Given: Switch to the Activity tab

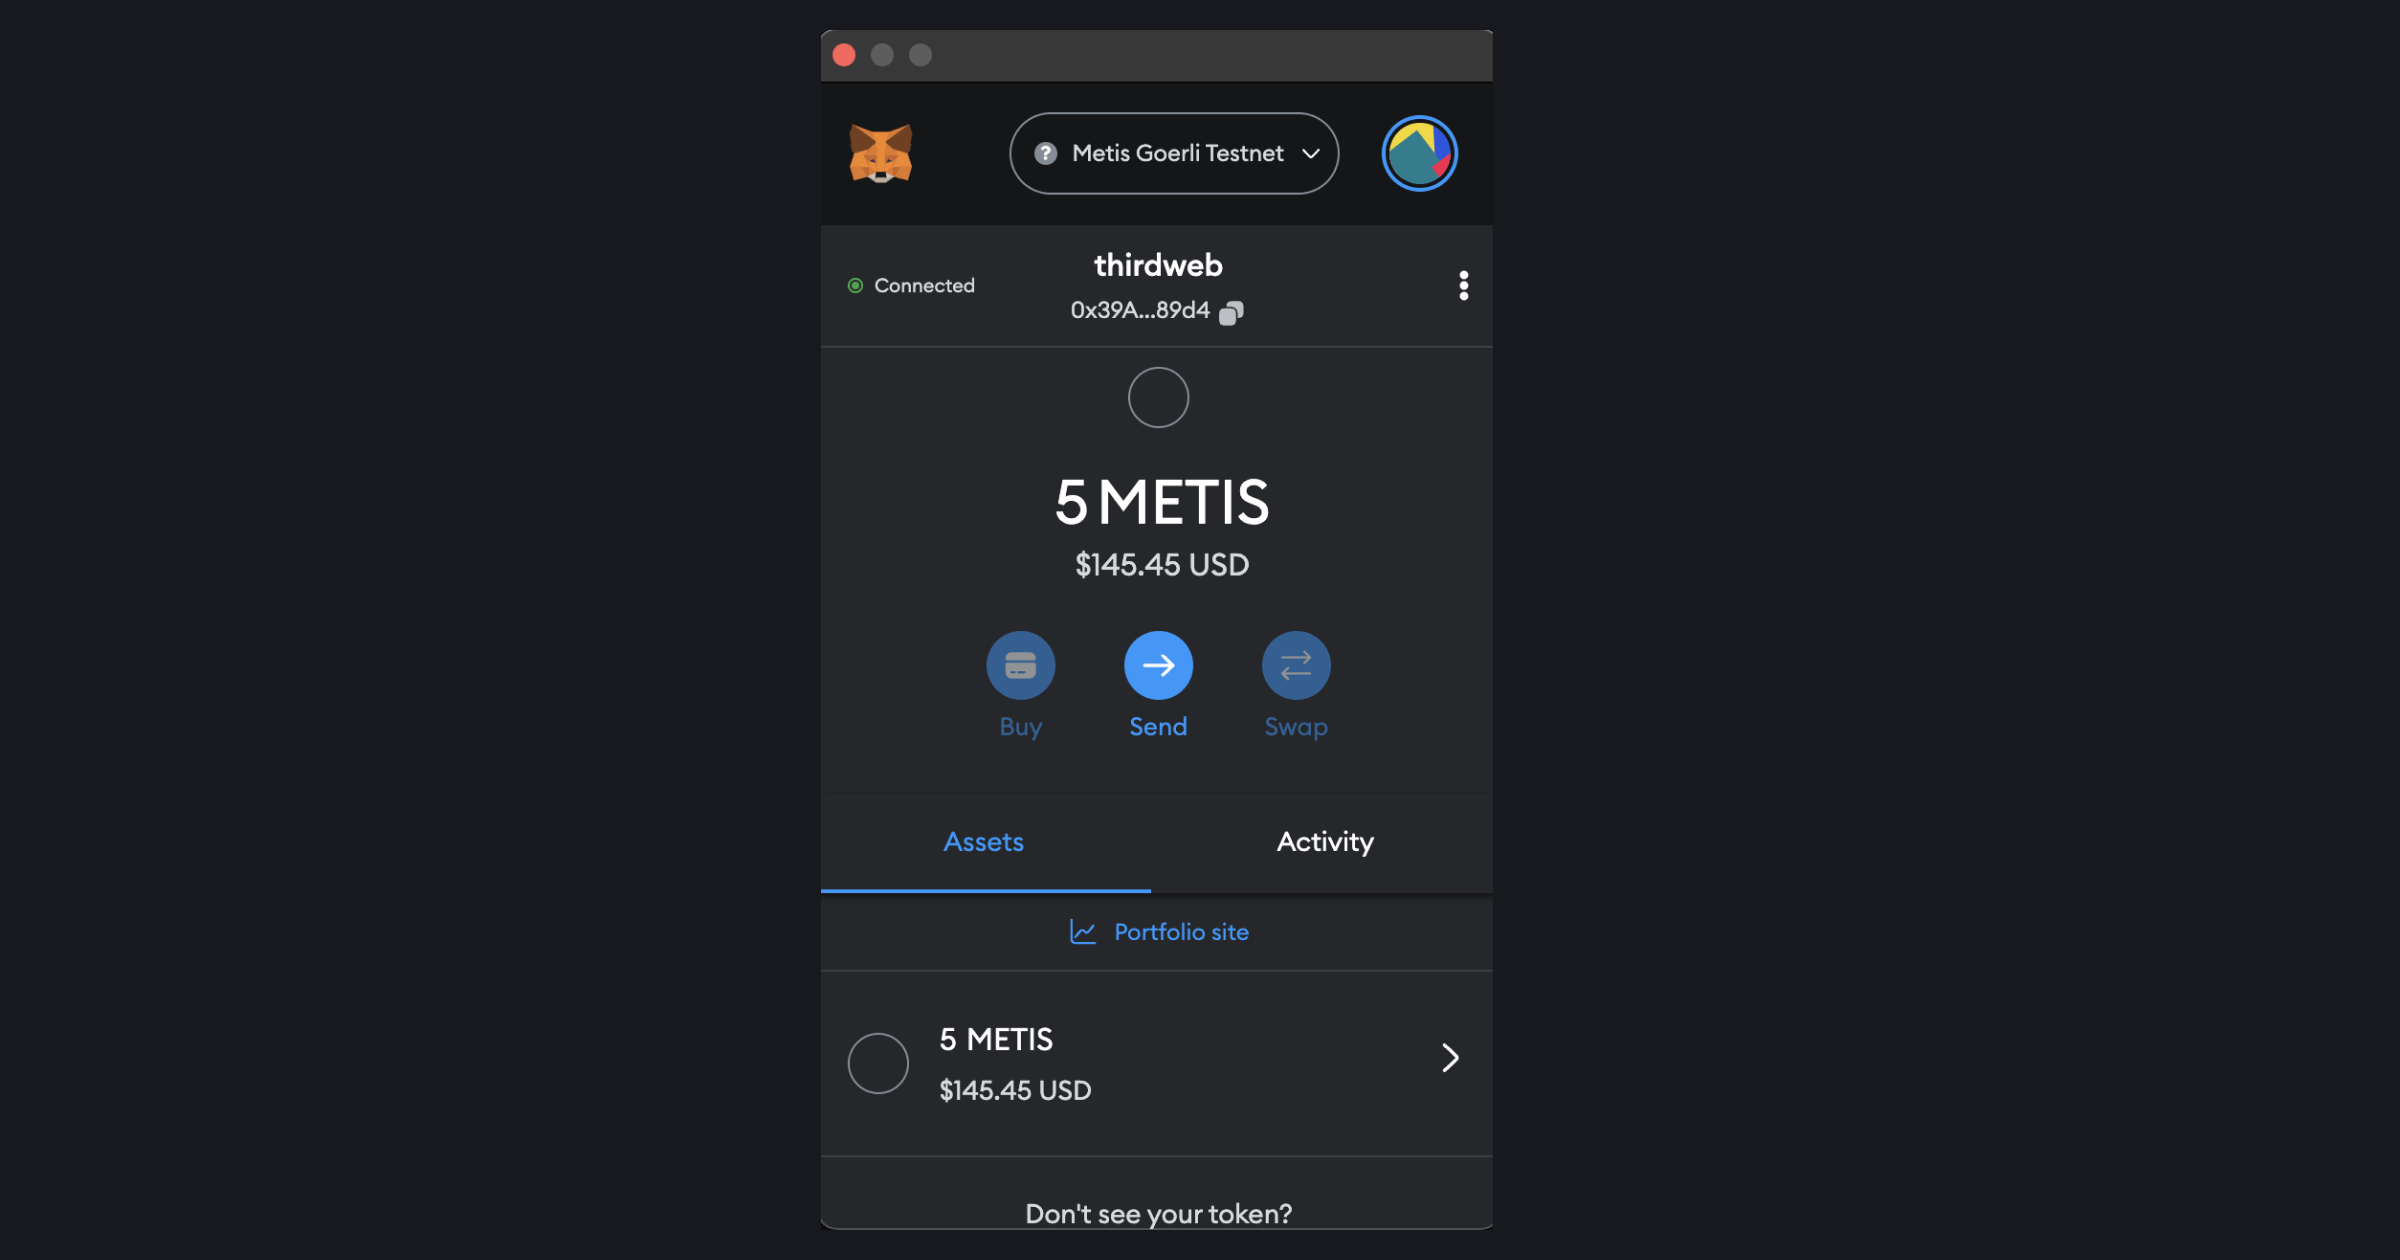Looking at the screenshot, I should (1325, 841).
